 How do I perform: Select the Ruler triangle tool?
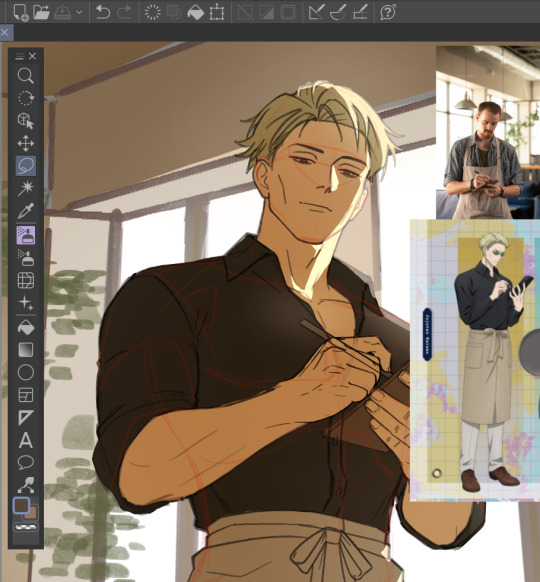tap(26, 418)
